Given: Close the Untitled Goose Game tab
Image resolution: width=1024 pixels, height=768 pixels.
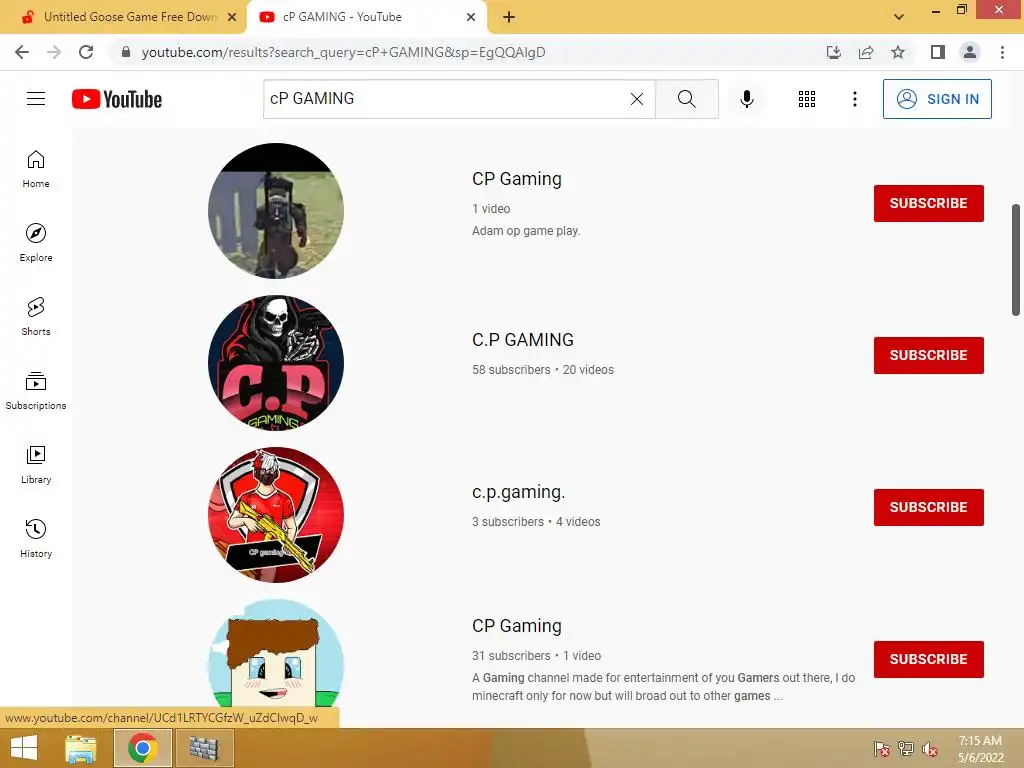Looking at the screenshot, I should [232, 17].
